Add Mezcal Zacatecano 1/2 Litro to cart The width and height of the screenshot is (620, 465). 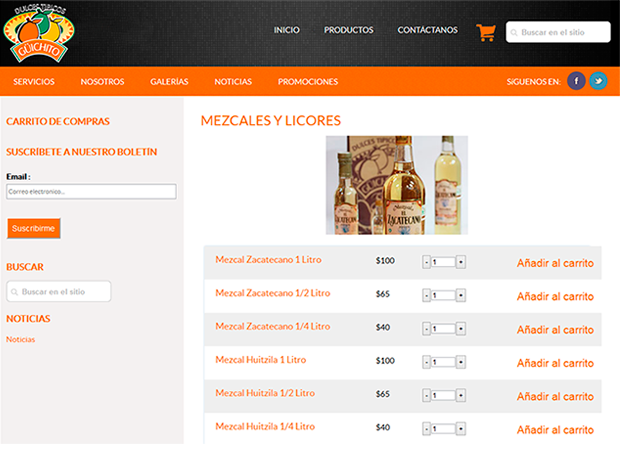pos(555,297)
